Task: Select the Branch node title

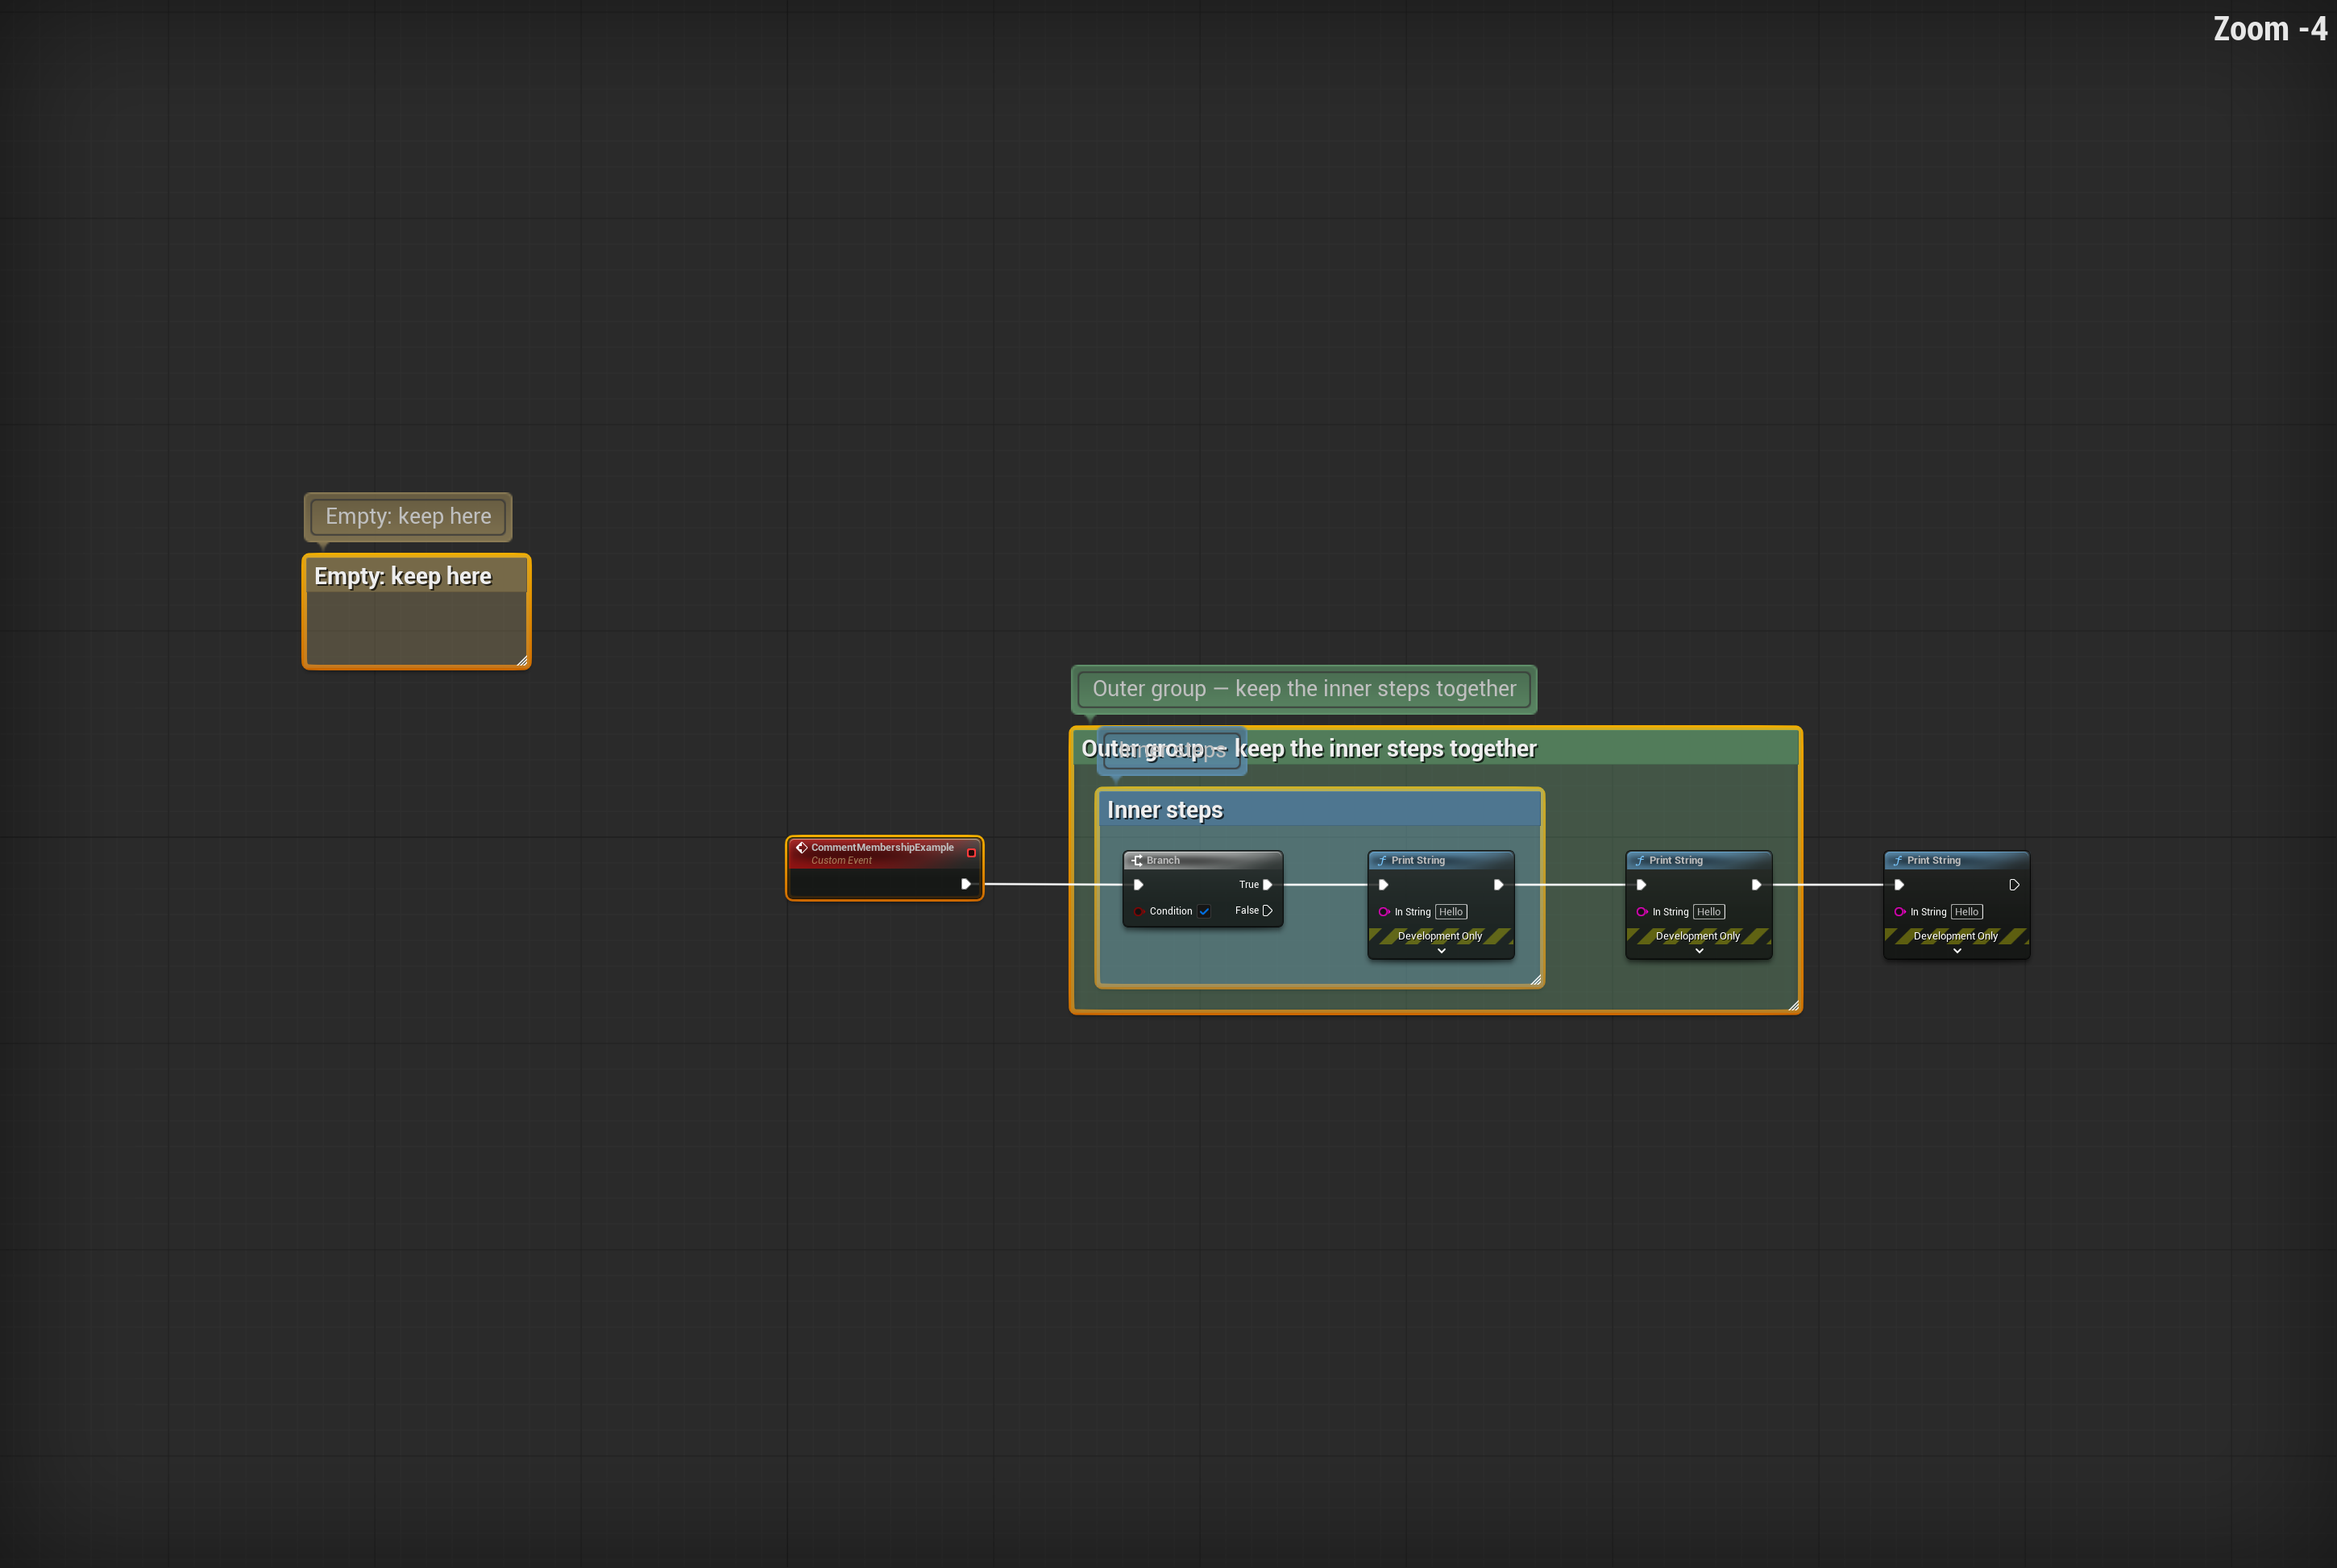Action: (1163, 860)
